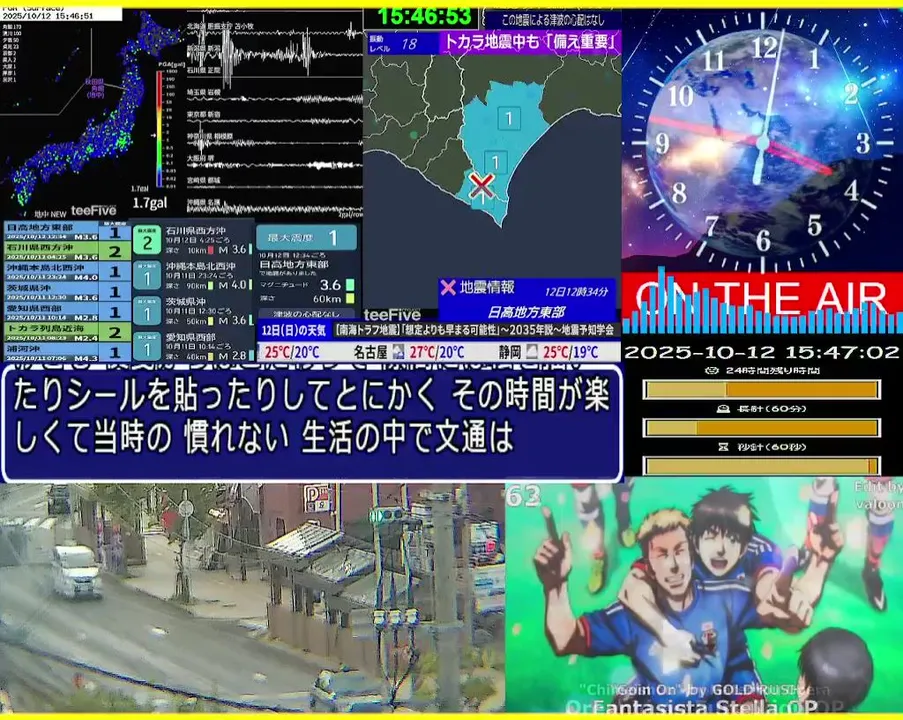This screenshot has height=720, width=903.
Task: Click the 地震情報 banner on the map
Action: tap(527, 298)
